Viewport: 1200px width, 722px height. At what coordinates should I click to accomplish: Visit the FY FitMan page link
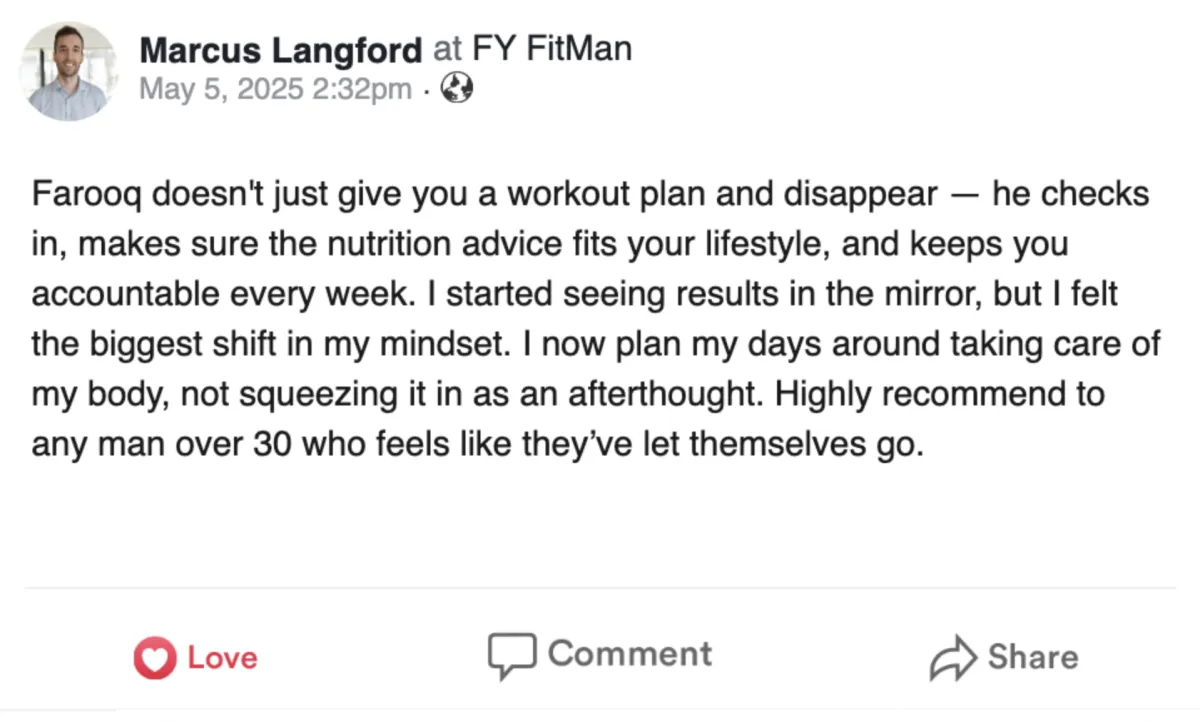[x=552, y=48]
